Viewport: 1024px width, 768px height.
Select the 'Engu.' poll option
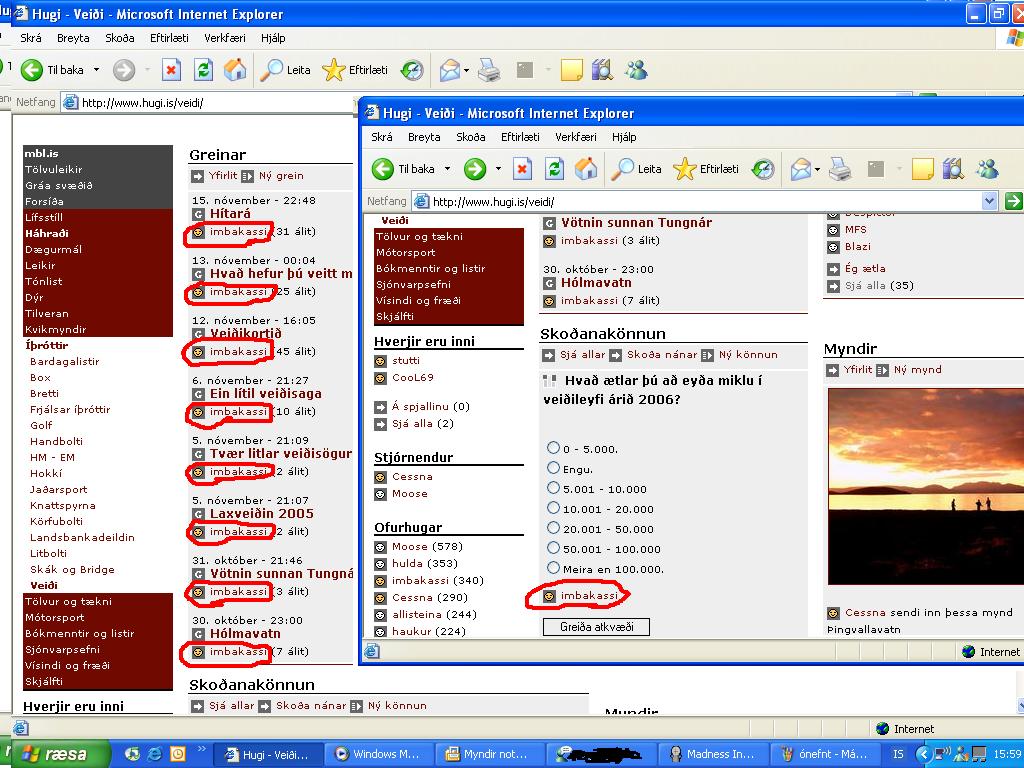point(553,468)
